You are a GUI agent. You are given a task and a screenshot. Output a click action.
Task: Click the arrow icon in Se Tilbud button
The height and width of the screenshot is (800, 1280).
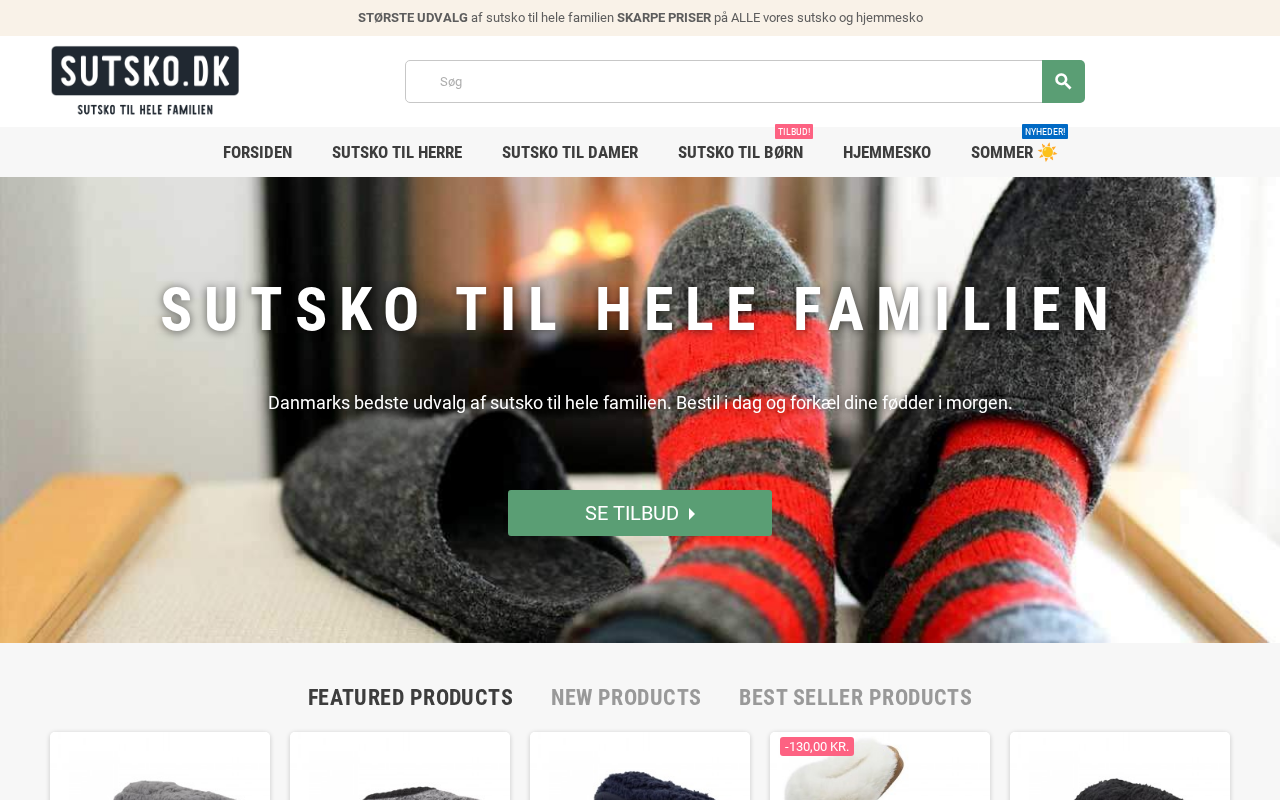(692, 513)
